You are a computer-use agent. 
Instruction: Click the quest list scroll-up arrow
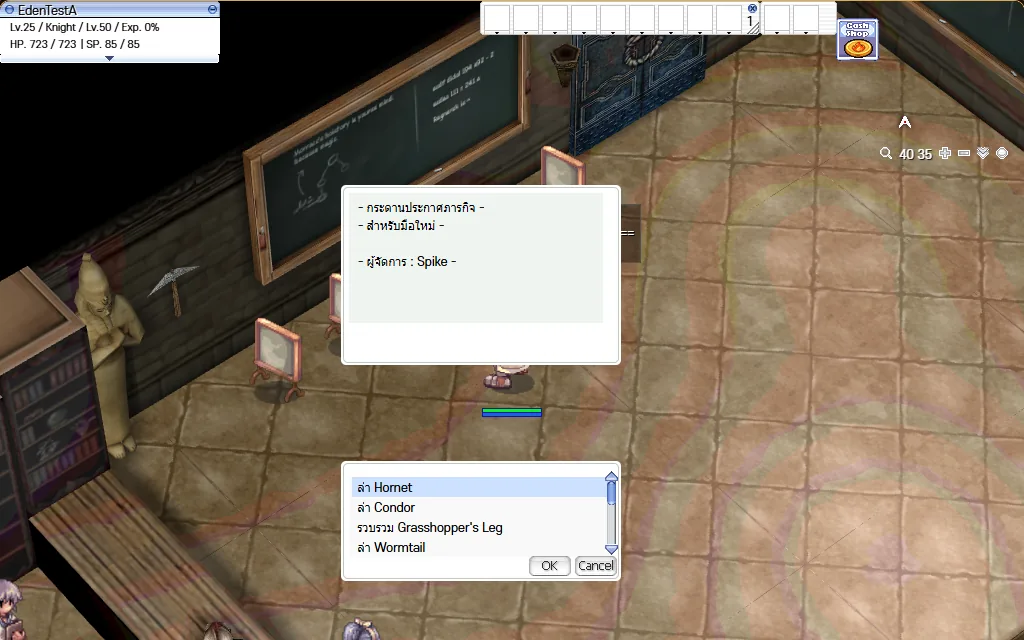(x=611, y=477)
